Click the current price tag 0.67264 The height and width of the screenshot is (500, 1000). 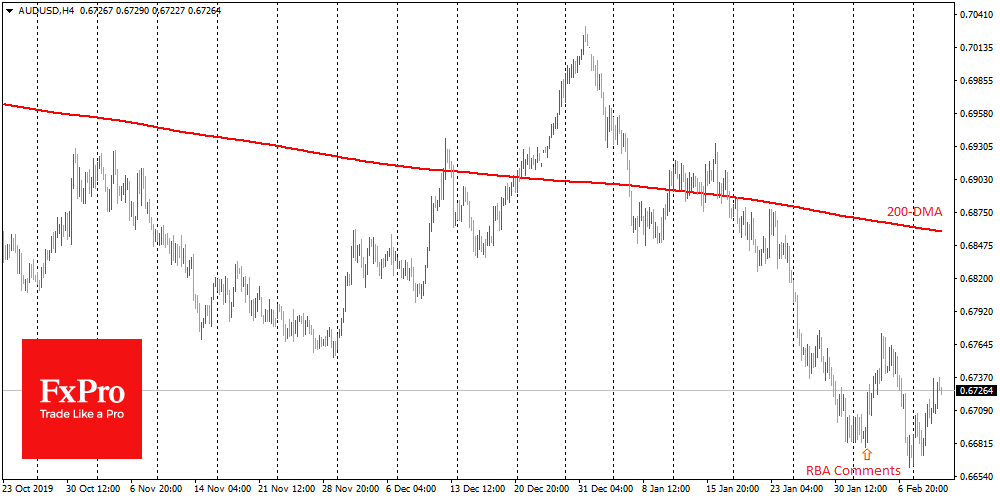pyautogui.click(x=975, y=390)
